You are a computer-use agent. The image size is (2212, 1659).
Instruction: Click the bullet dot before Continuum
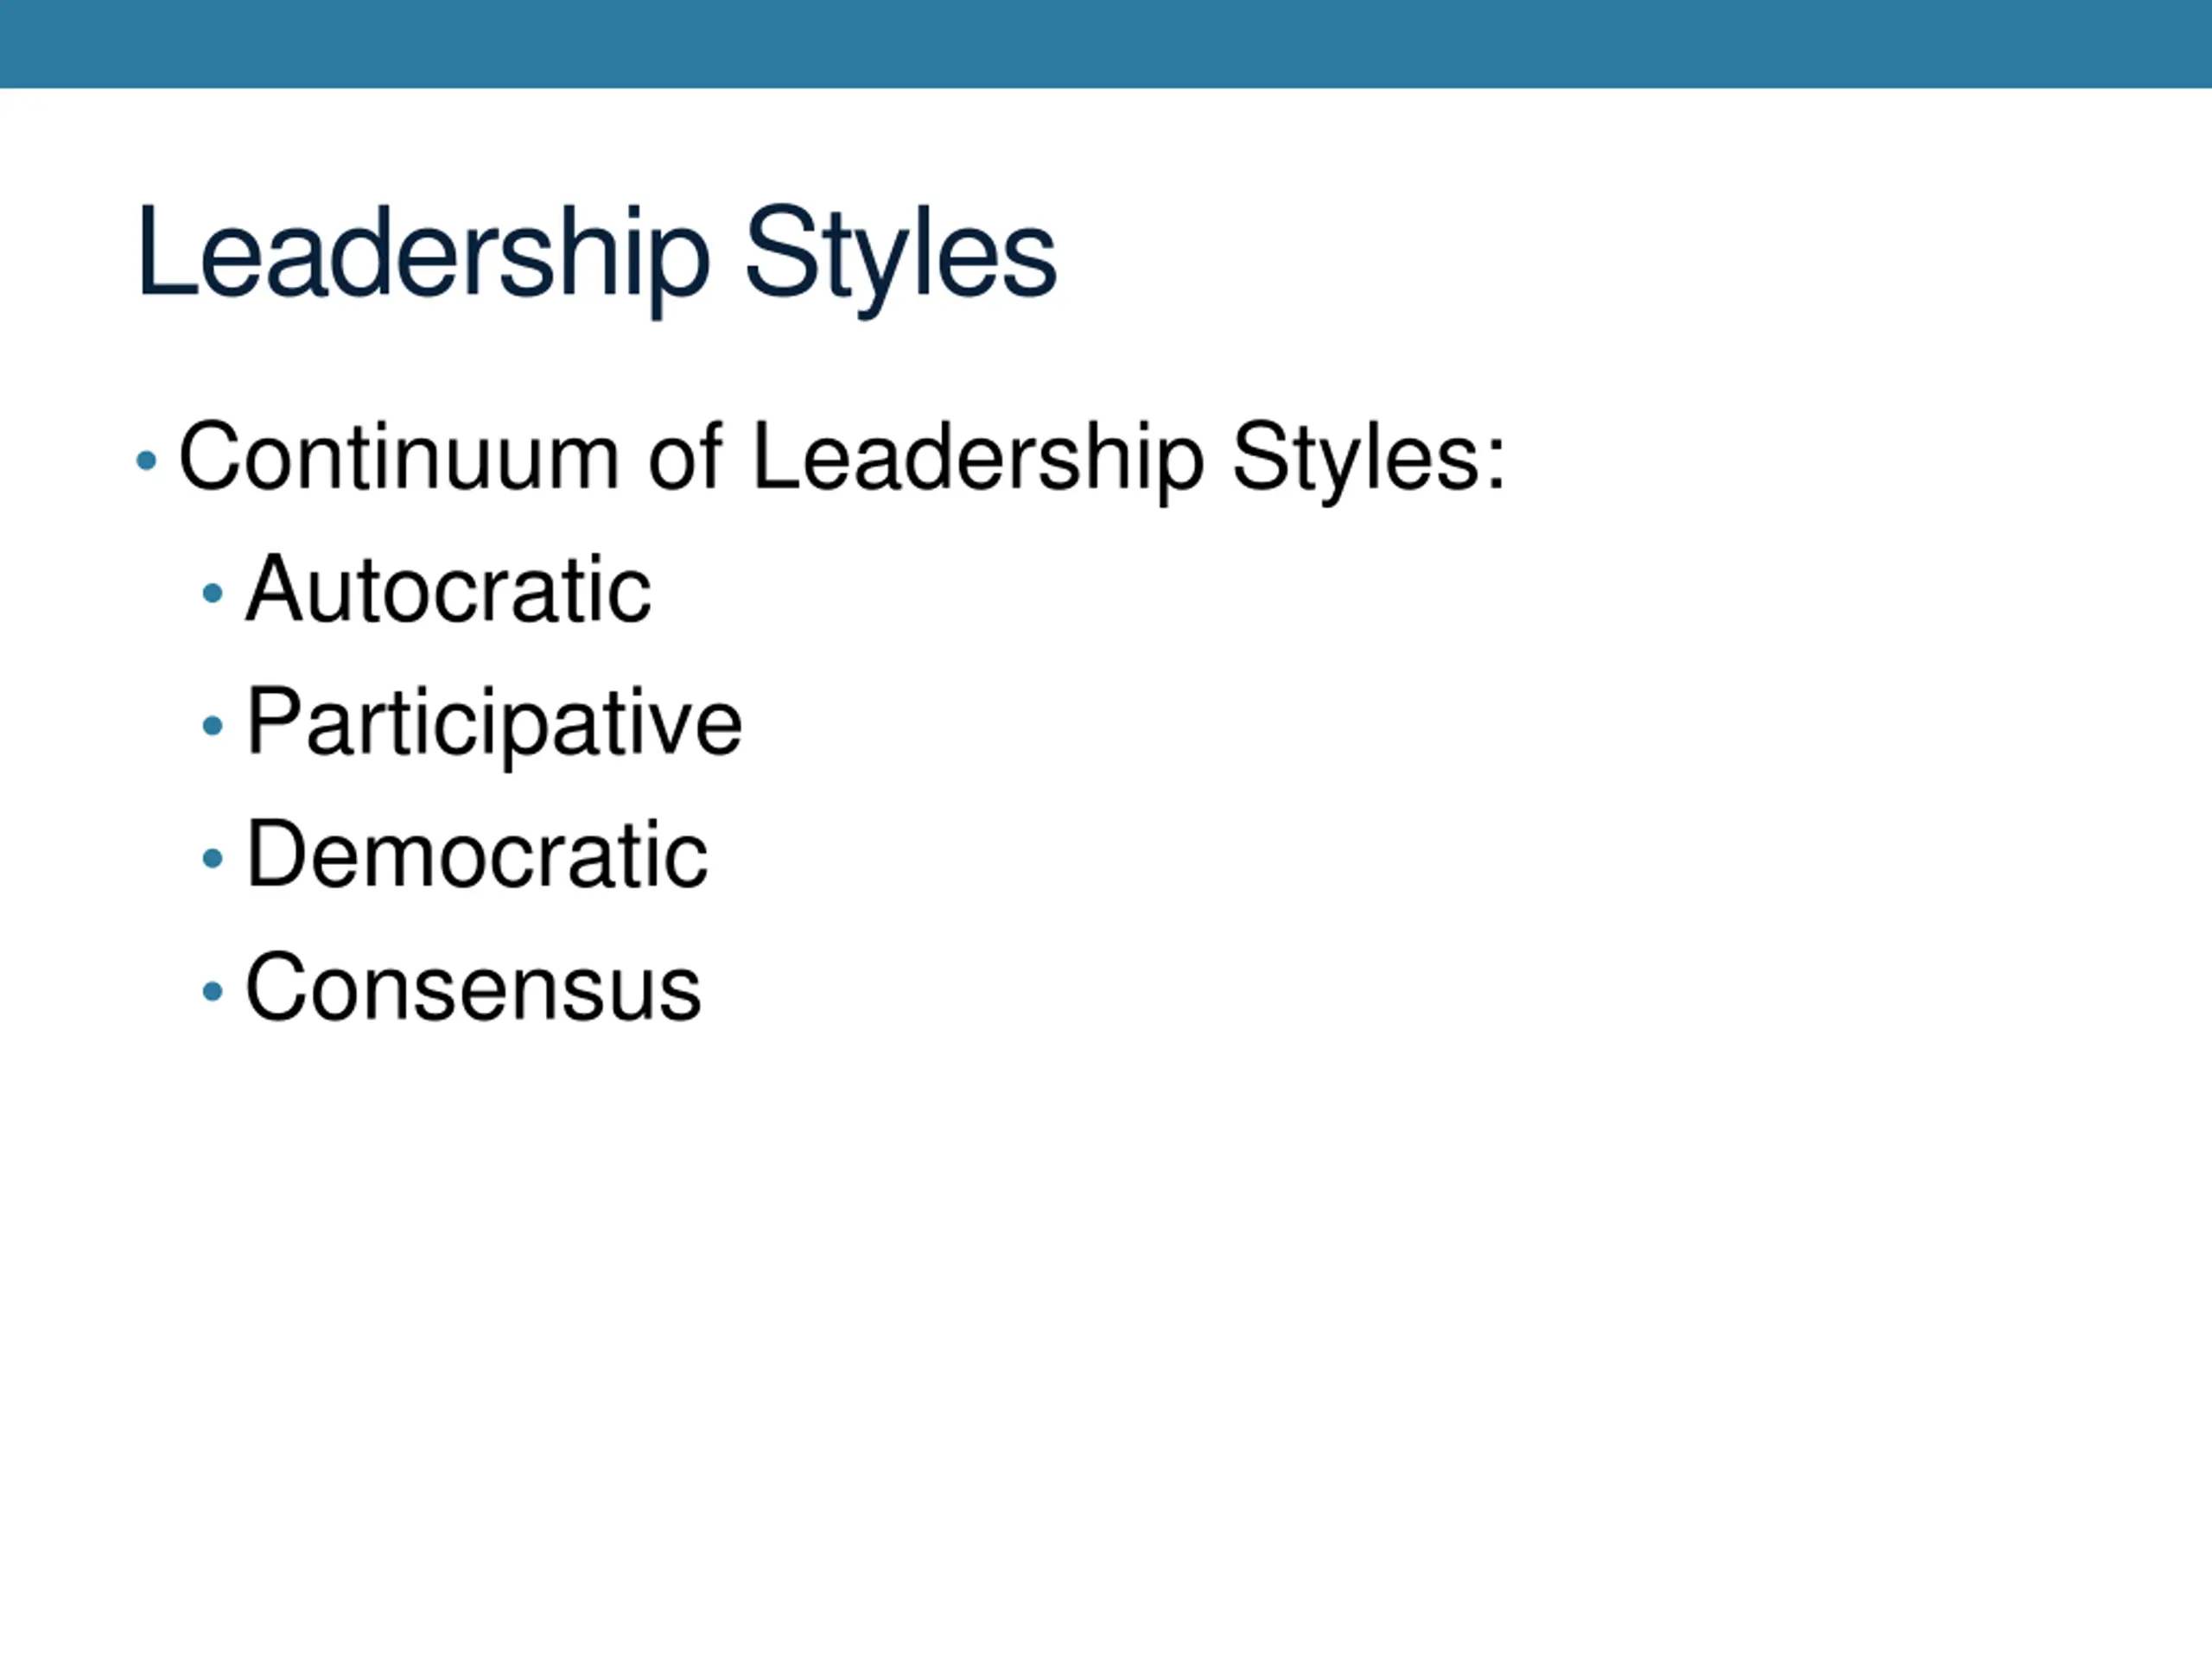146,461
